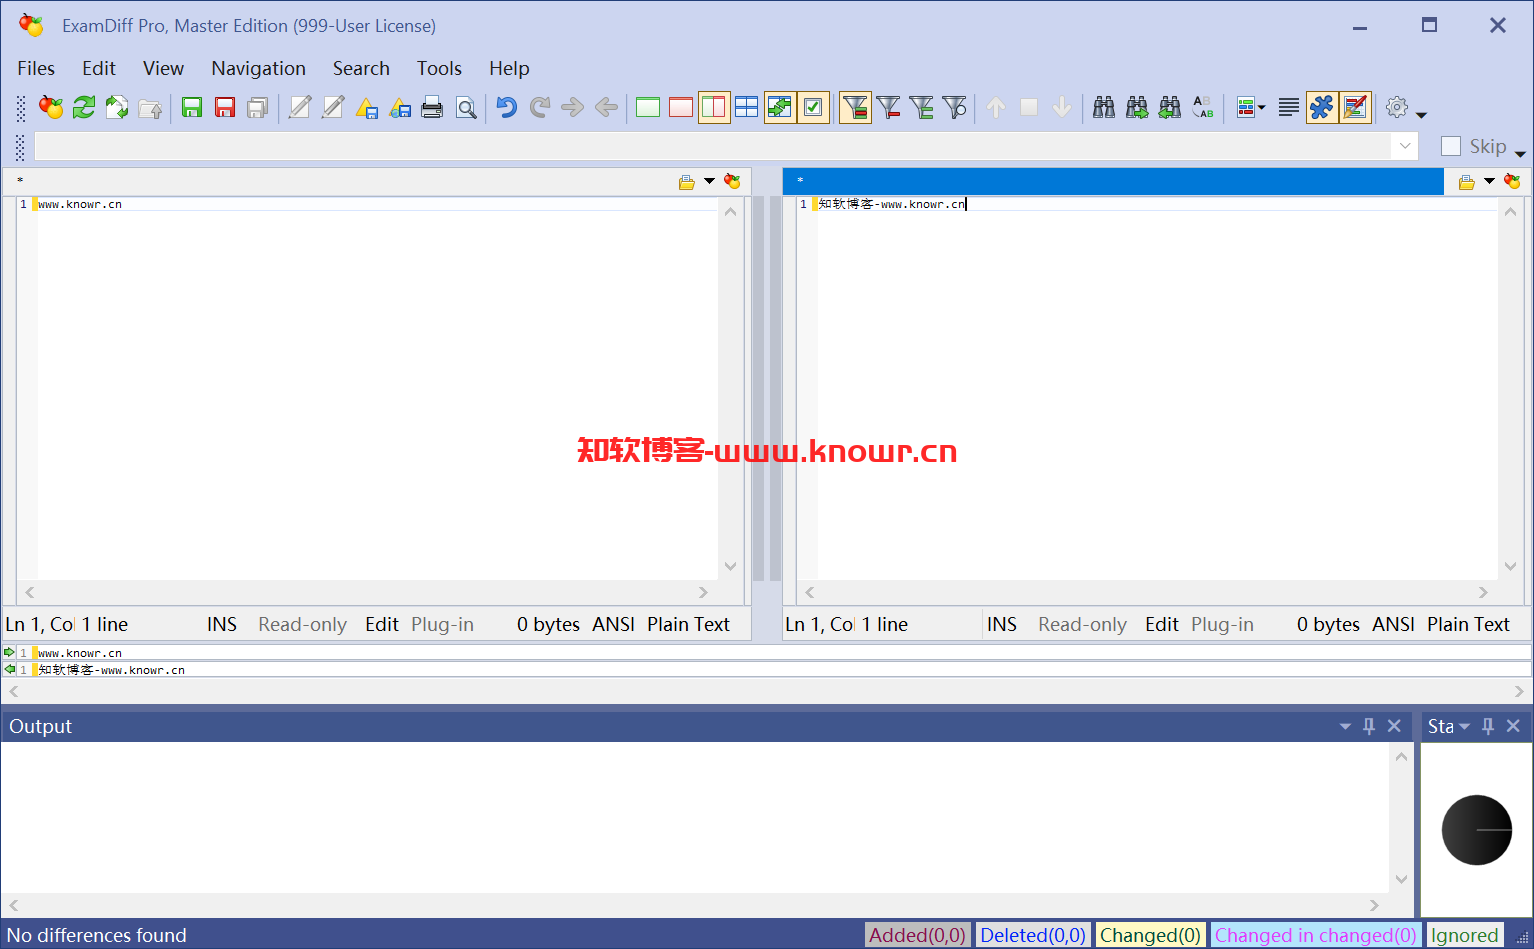Open the Tools menu
The height and width of the screenshot is (949, 1534).
point(439,68)
